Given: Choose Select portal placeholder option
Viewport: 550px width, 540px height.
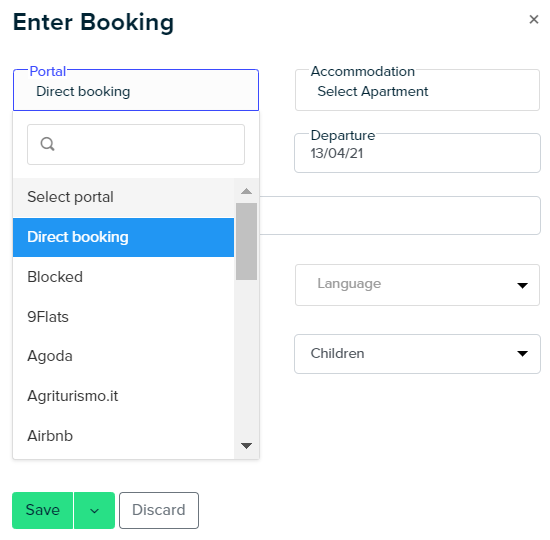Looking at the screenshot, I should pyautogui.click(x=123, y=198).
